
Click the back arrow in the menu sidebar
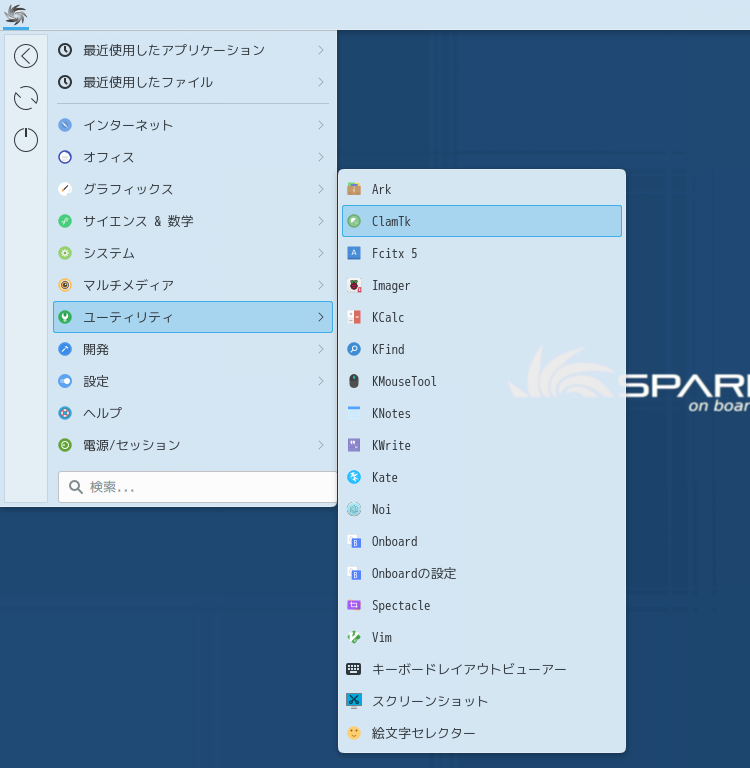point(26,56)
